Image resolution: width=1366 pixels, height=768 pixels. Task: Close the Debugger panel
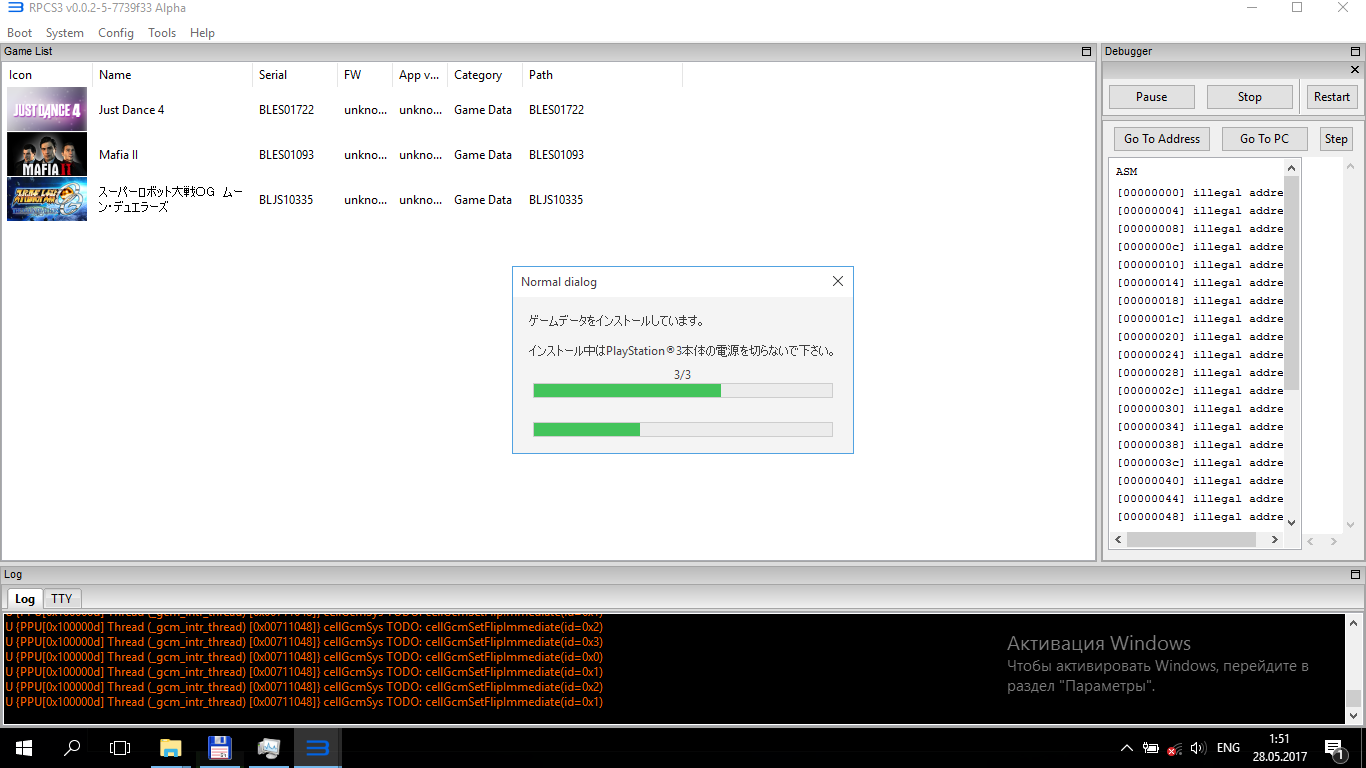coord(1356,70)
